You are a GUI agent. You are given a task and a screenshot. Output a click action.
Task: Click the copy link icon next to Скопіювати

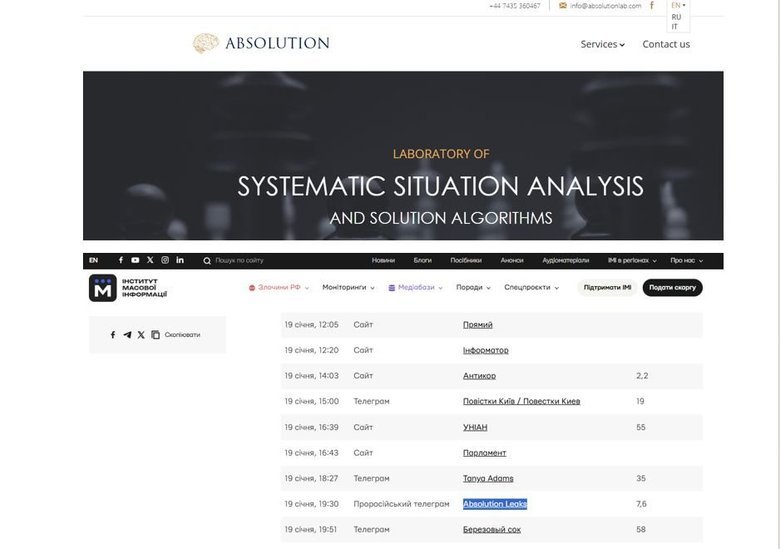[155, 335]
